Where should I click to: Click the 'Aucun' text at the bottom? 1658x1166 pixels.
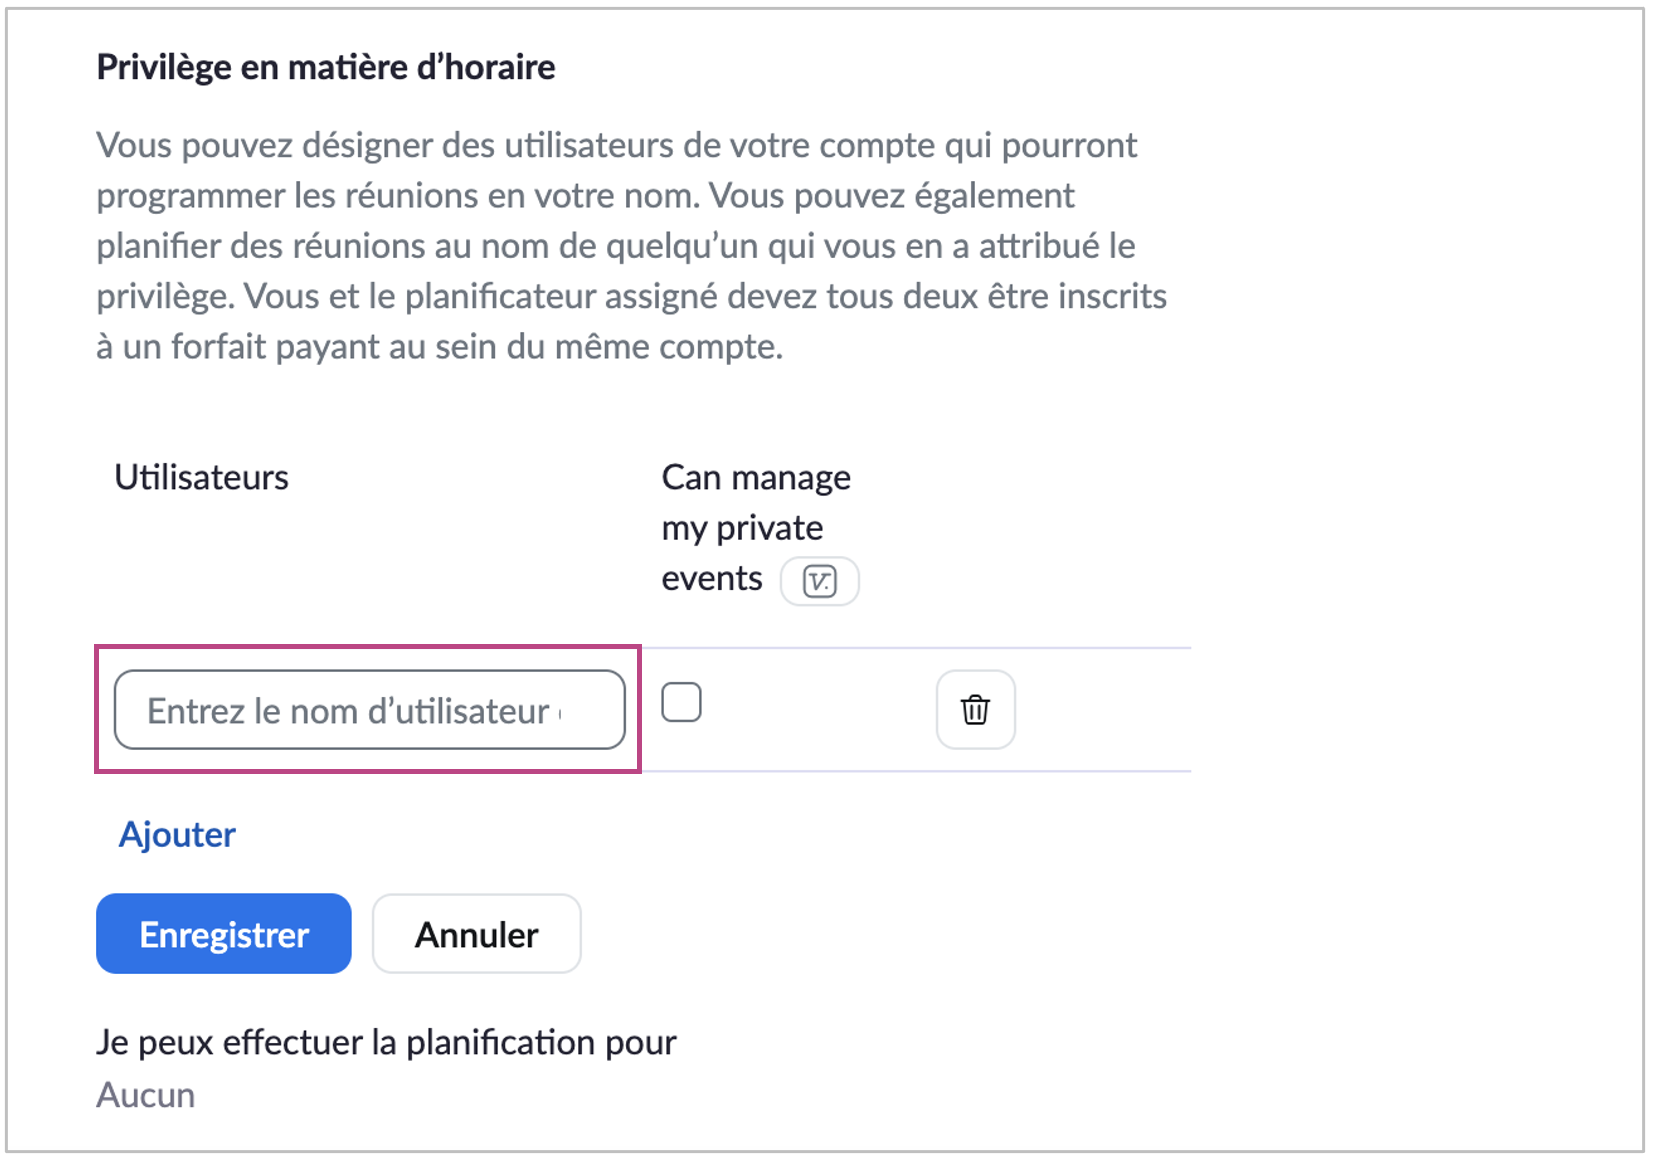[x=146, y=1095]
